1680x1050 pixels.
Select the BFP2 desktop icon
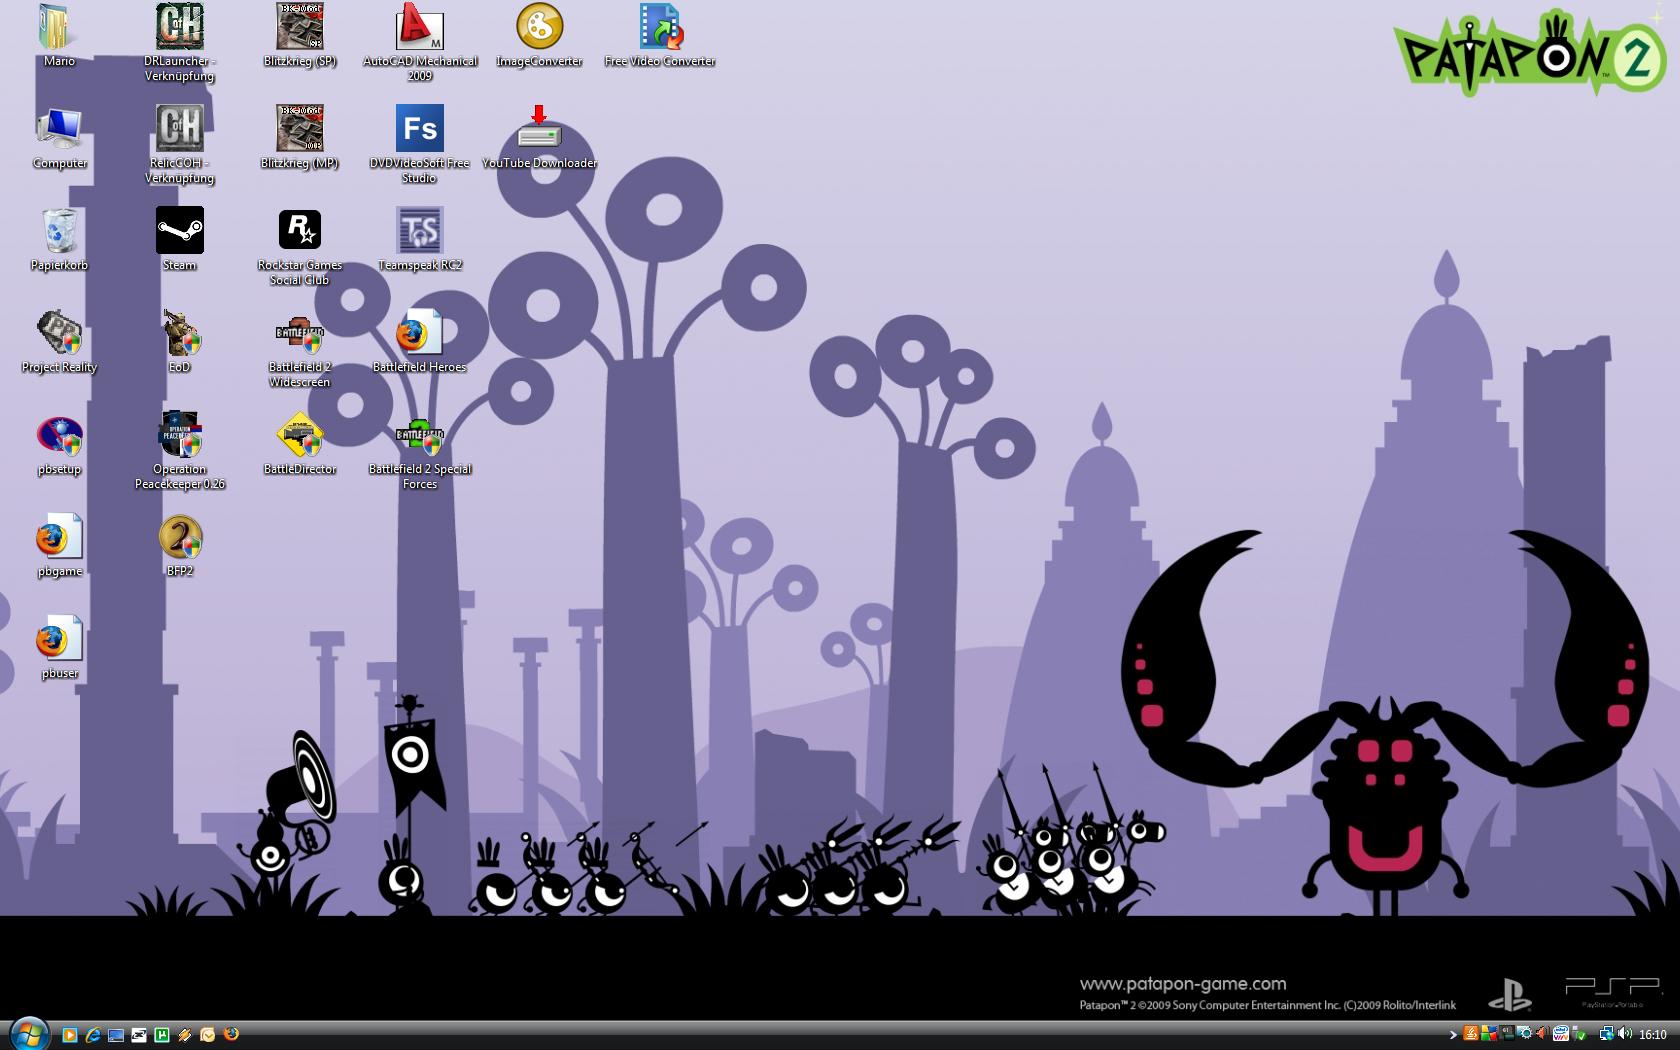[x=179, y=546]
